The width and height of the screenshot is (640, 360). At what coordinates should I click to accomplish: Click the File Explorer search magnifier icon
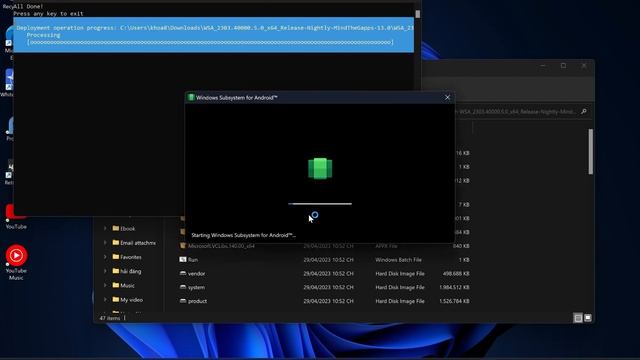584,111
